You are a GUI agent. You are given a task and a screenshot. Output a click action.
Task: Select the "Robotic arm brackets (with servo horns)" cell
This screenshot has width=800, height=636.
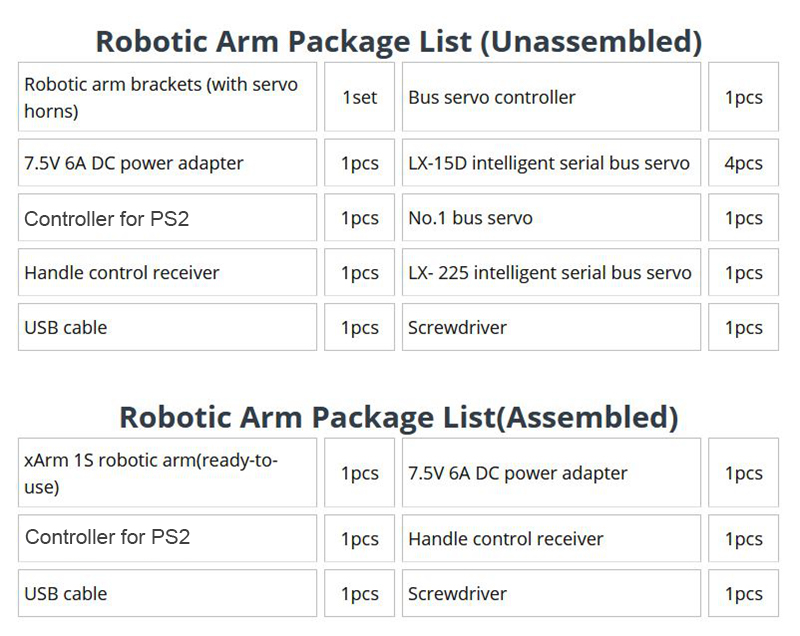pos(167,97)
